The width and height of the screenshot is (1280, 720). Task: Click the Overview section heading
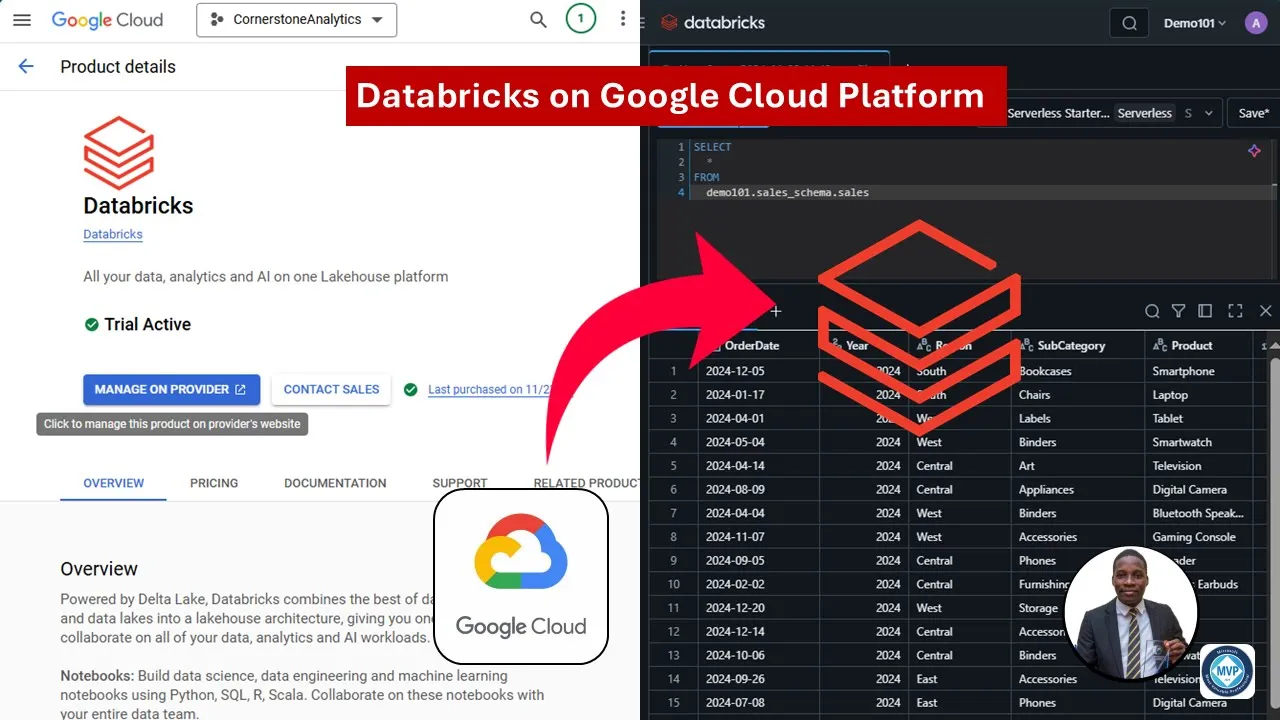[99, 569]
